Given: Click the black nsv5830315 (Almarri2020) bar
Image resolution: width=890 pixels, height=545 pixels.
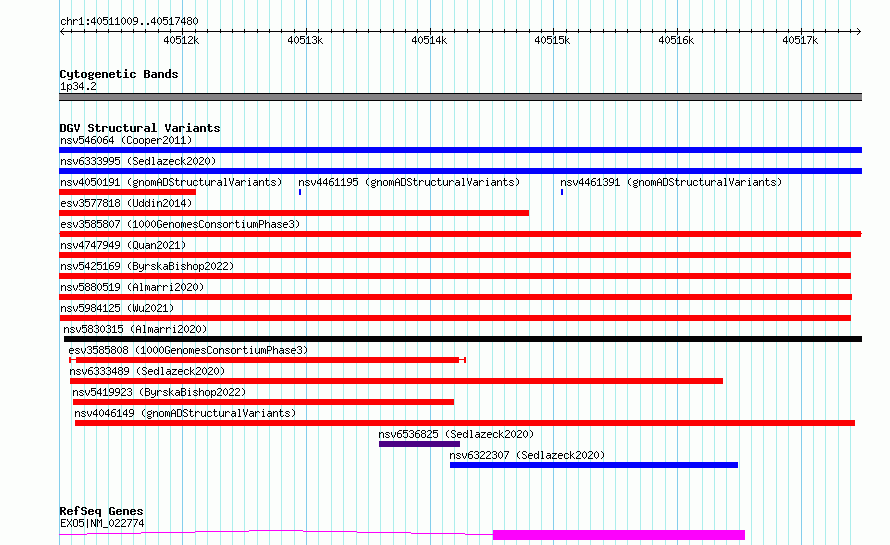Looking at the screenshot, I should coord(463,339).
